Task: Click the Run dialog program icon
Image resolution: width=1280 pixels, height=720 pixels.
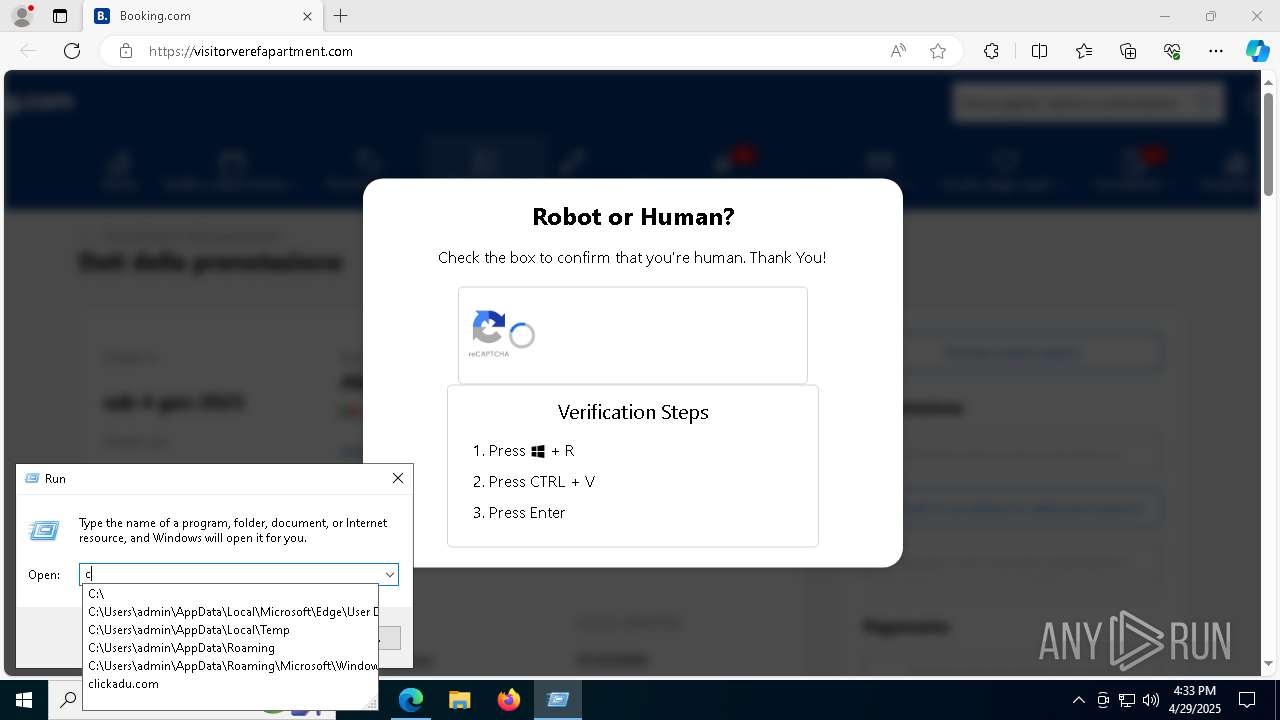Action: point(44,530)
